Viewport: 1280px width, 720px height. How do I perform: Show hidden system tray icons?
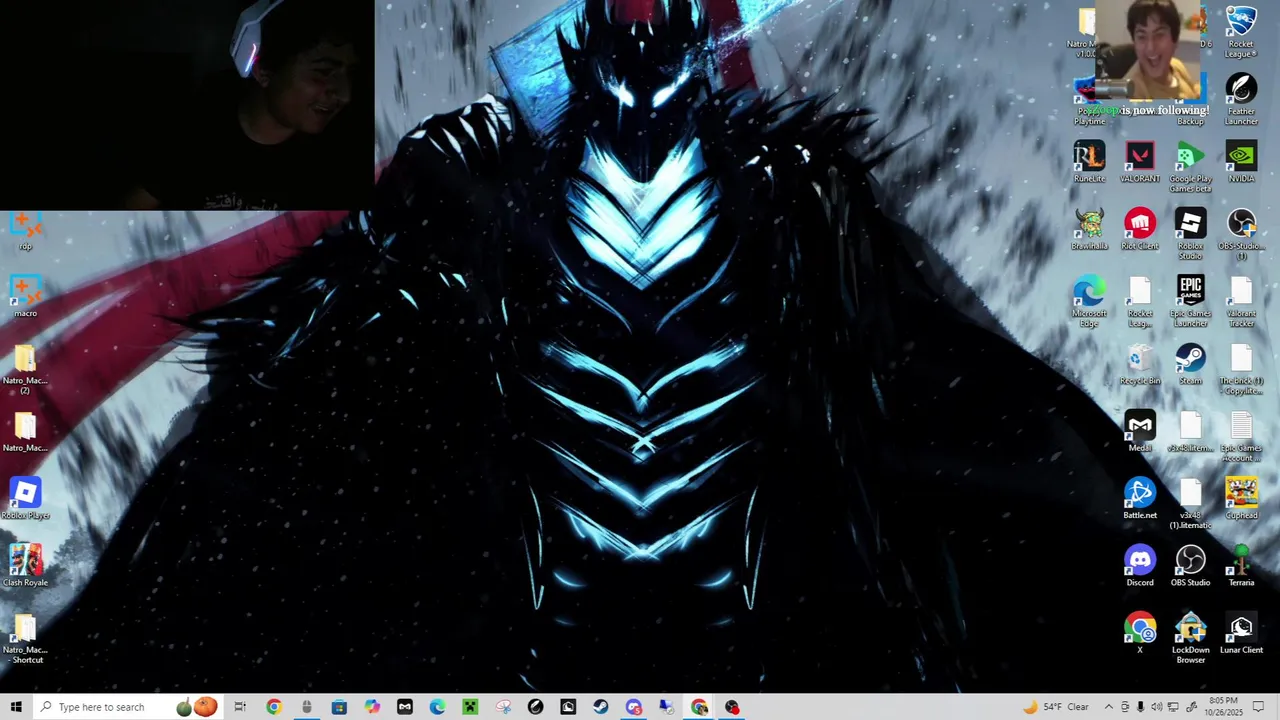(x=1108, y=707)
